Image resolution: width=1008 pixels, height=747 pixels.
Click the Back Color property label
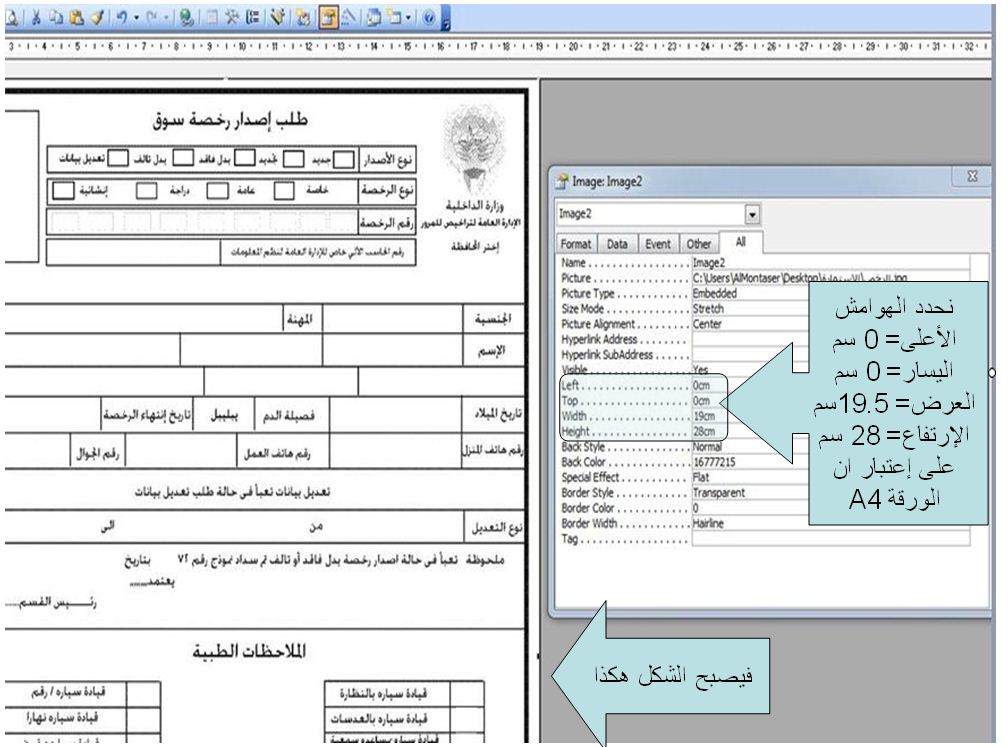(584, 462)
